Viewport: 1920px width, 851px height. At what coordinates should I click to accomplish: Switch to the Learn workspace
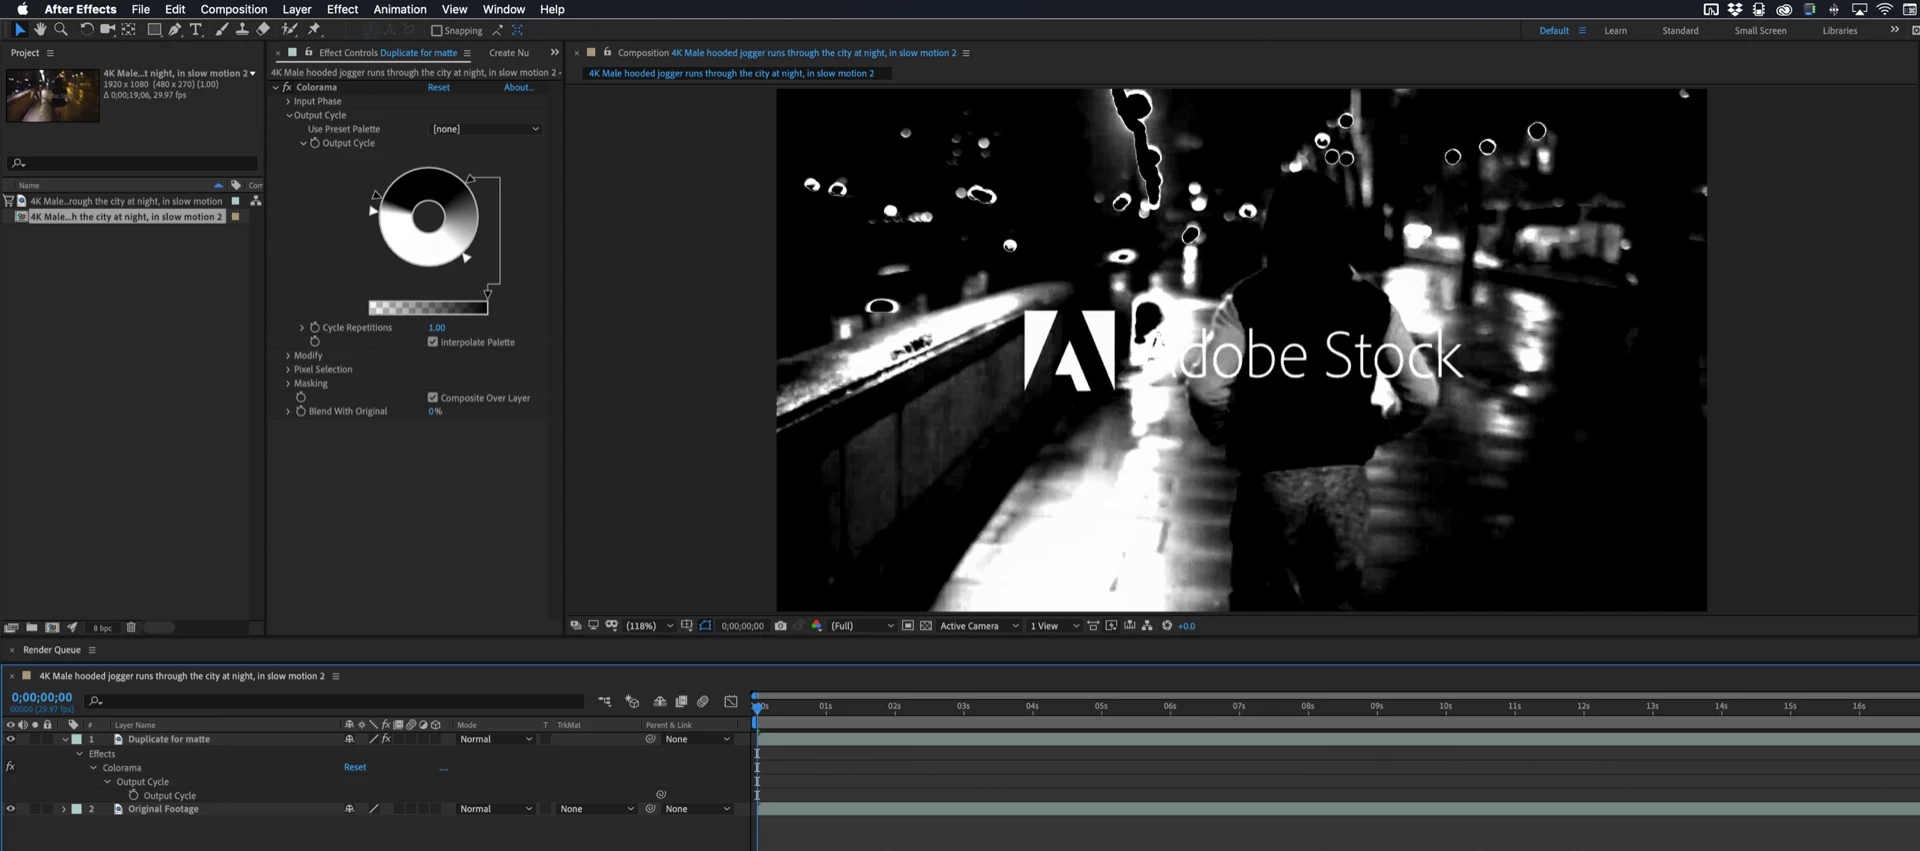tap(1615, 31)
